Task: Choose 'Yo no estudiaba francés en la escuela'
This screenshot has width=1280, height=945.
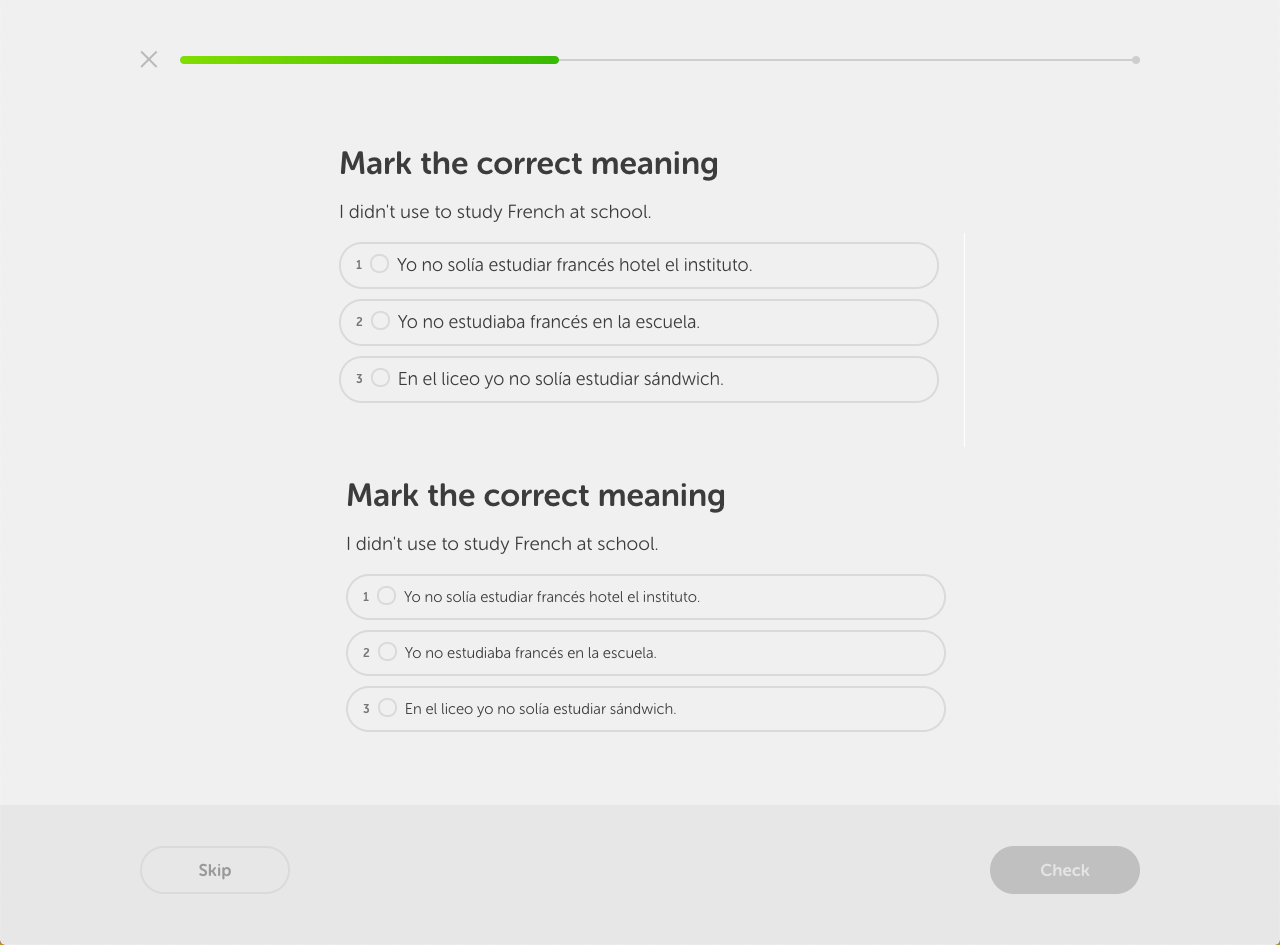Action: (x=639, y=322)
